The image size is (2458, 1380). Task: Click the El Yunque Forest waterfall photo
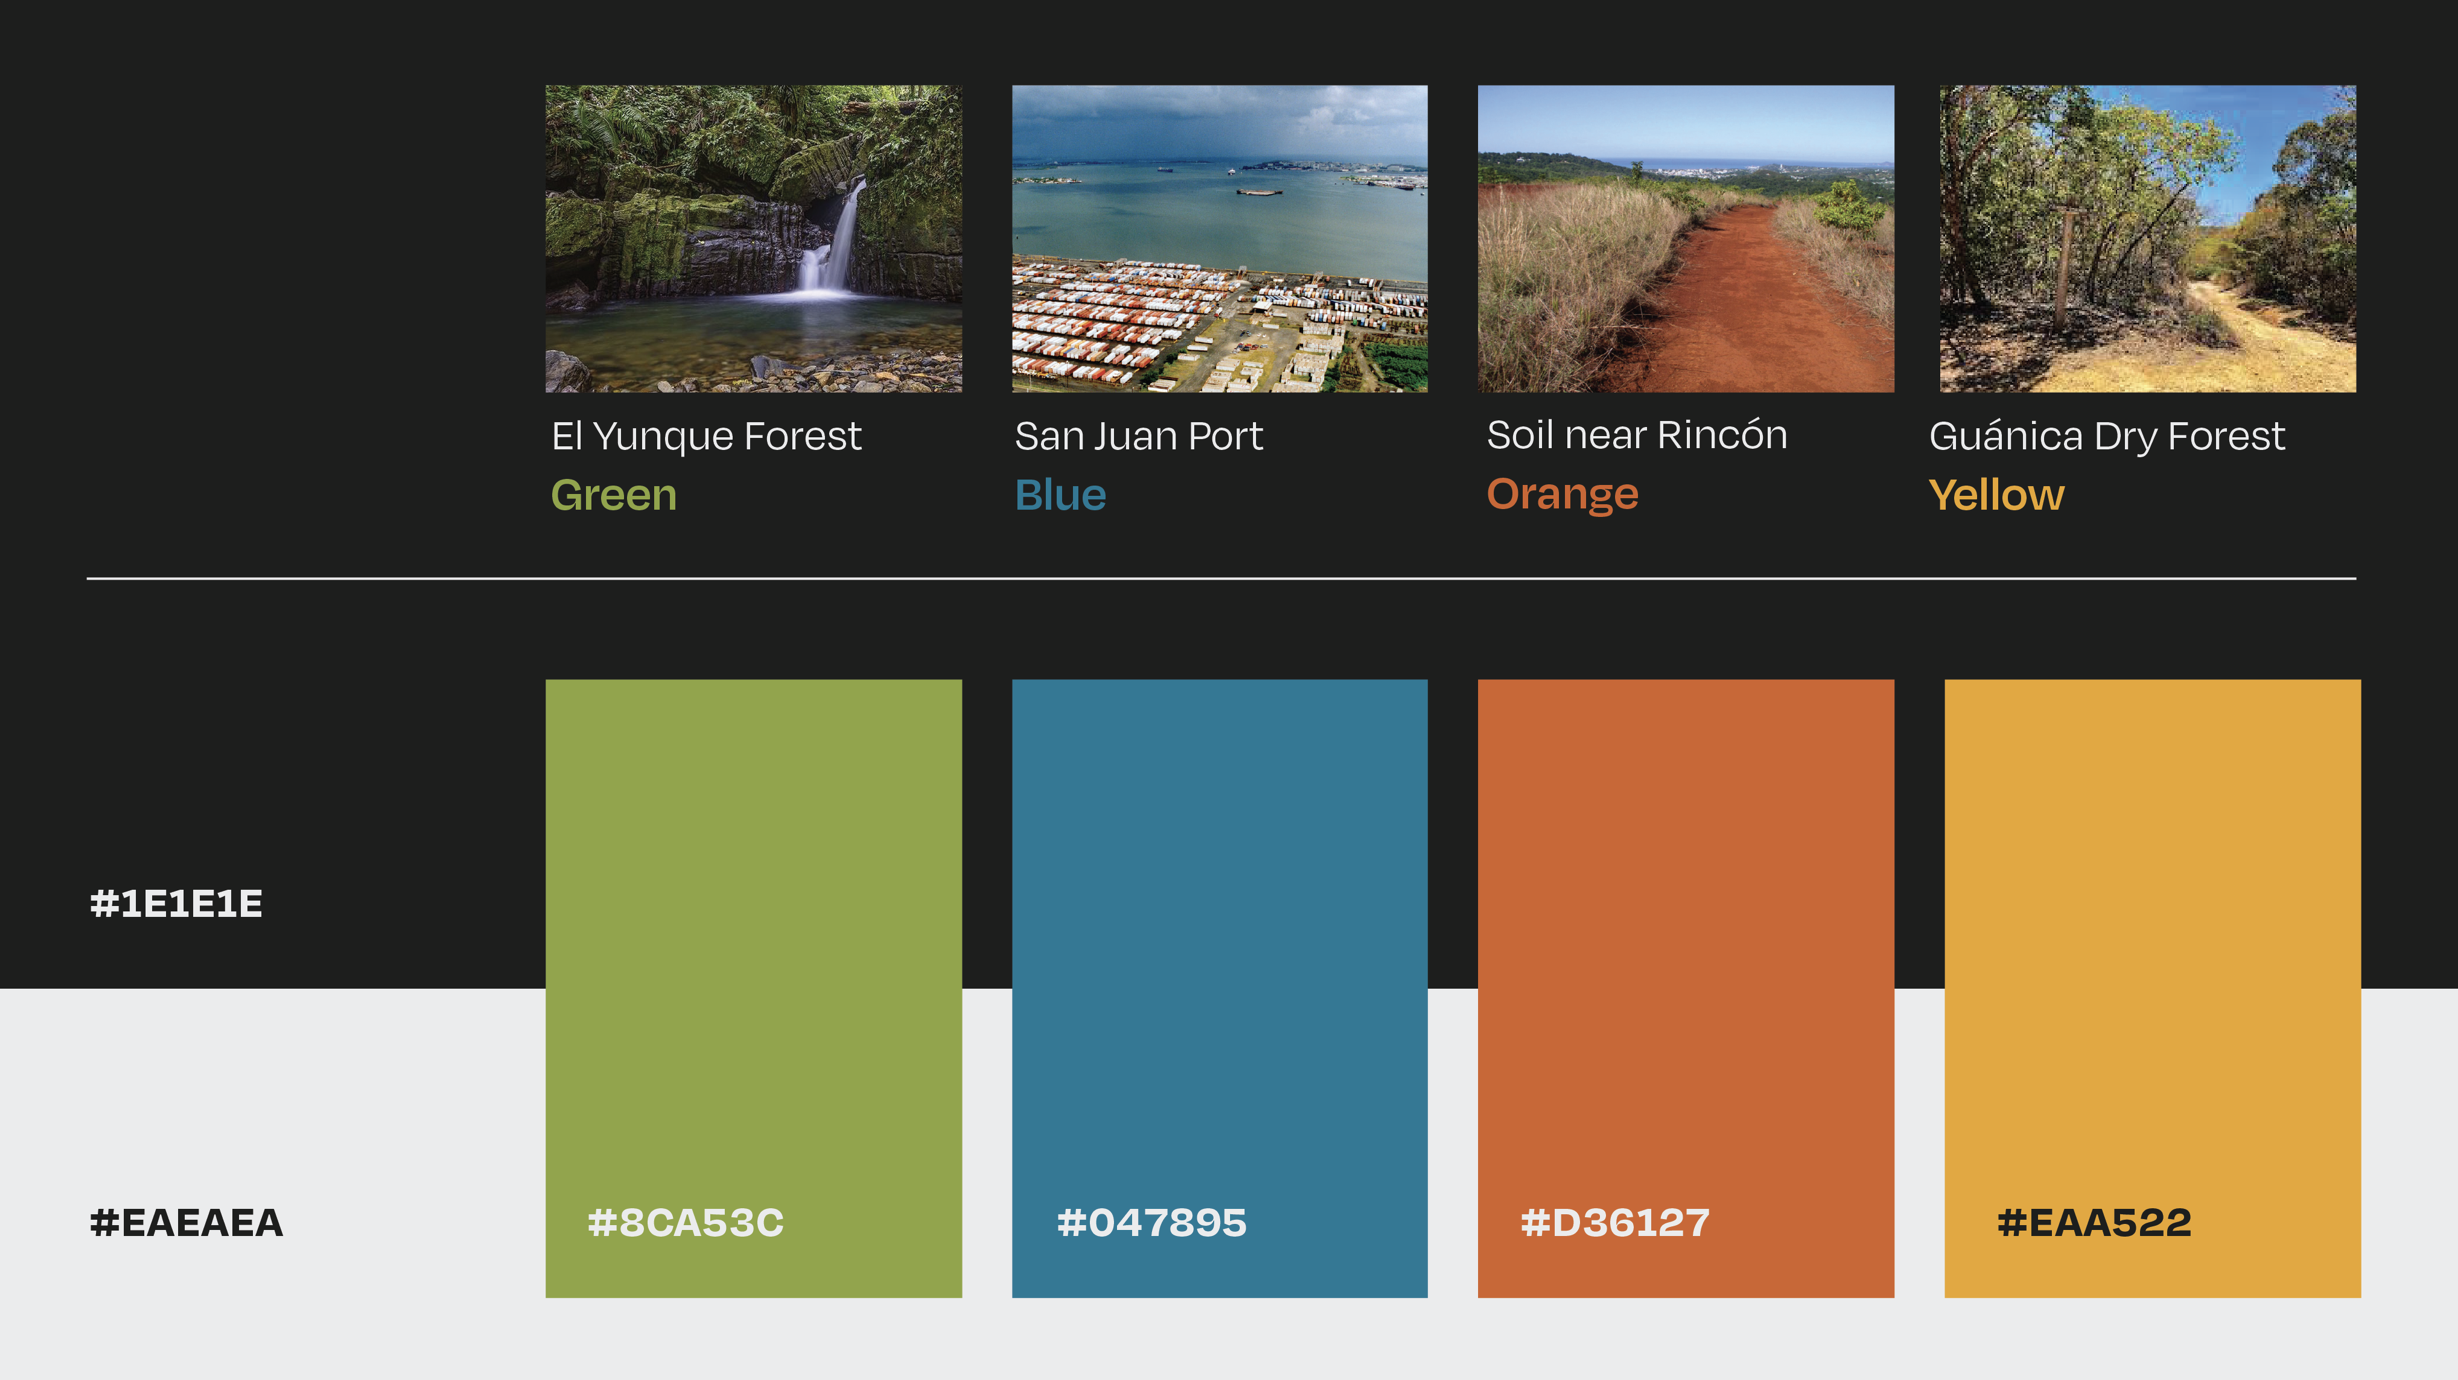coord(753,238)
